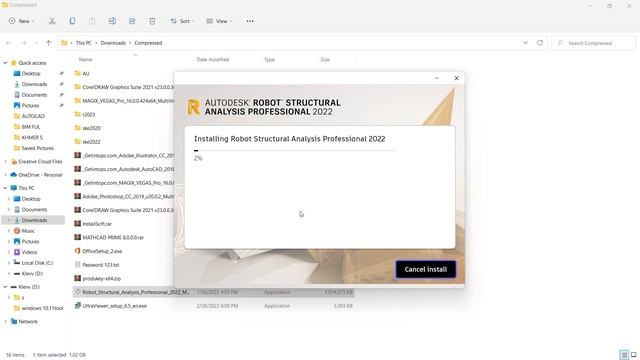The height and width of the screenshot is (360, 640).
Task: Sort by Type column header
Action: 269,60
